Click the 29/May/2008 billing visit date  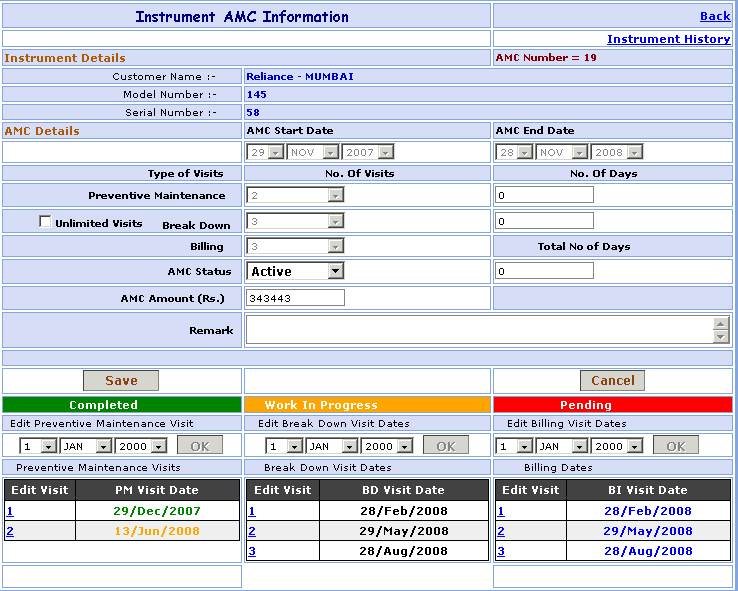click(x=647, y=531)
